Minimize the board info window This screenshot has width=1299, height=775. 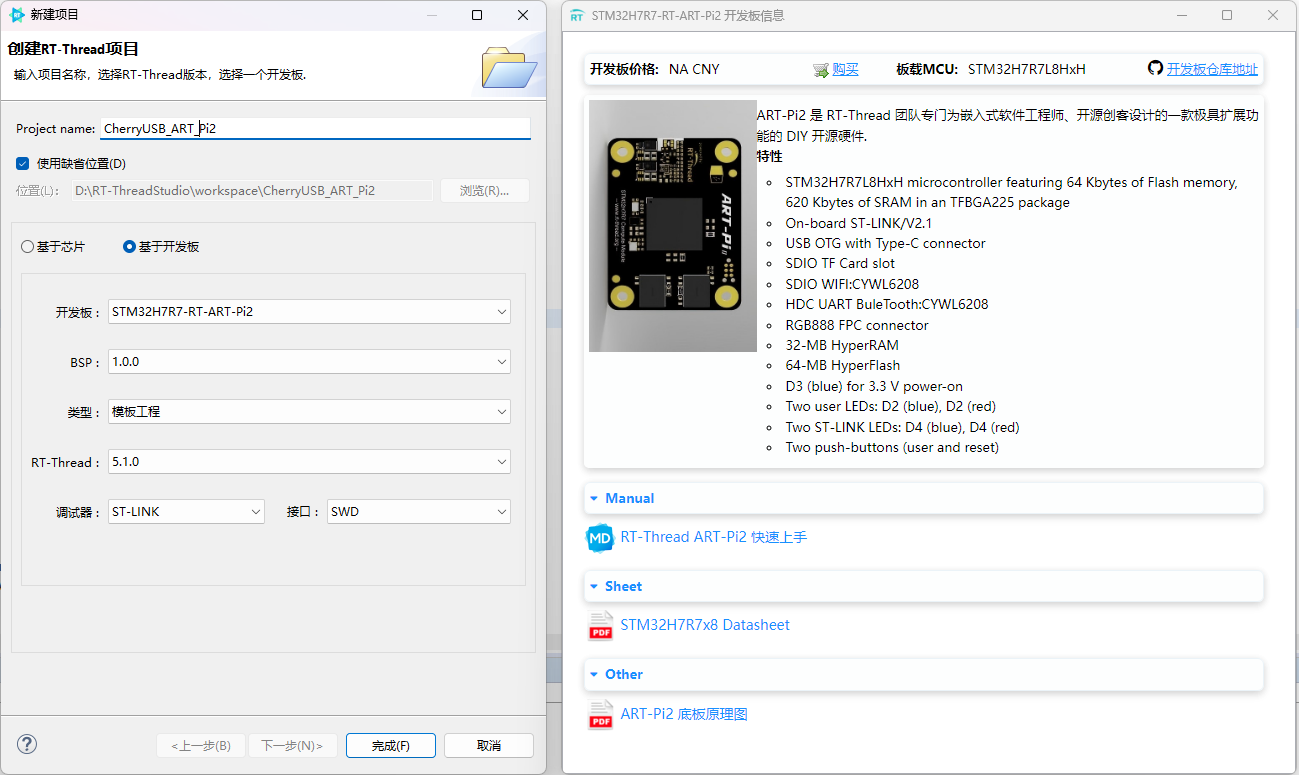tap(1181, 15)
